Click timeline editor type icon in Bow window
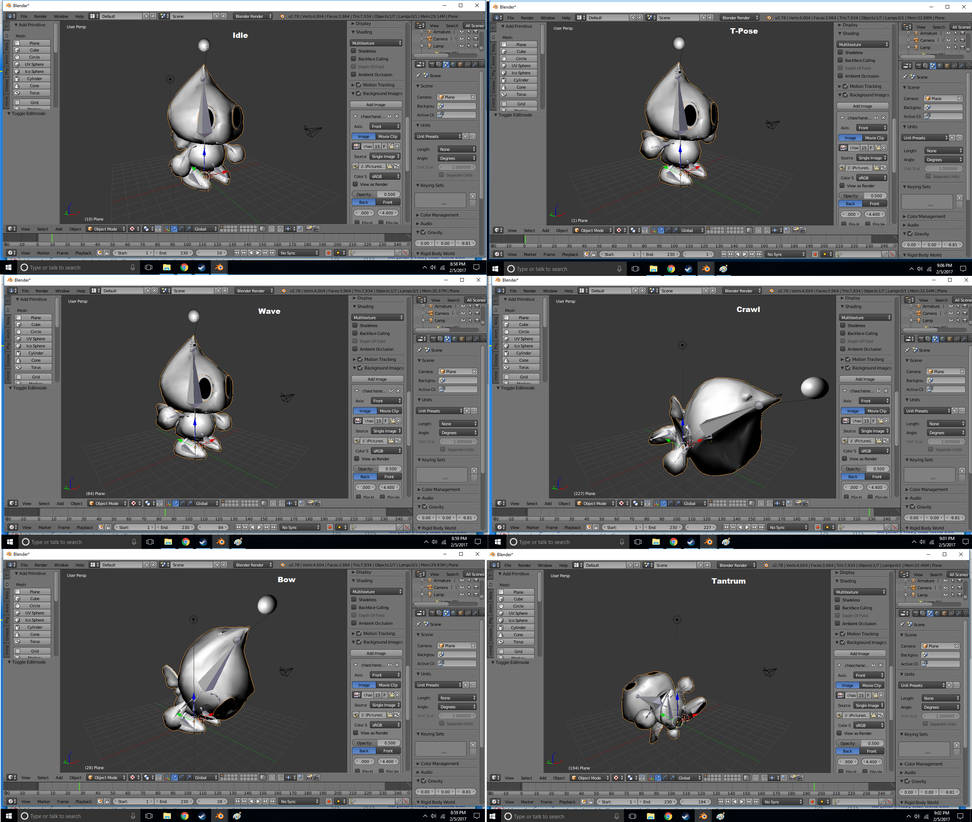972x822 pixels. [x=11, y=801]
